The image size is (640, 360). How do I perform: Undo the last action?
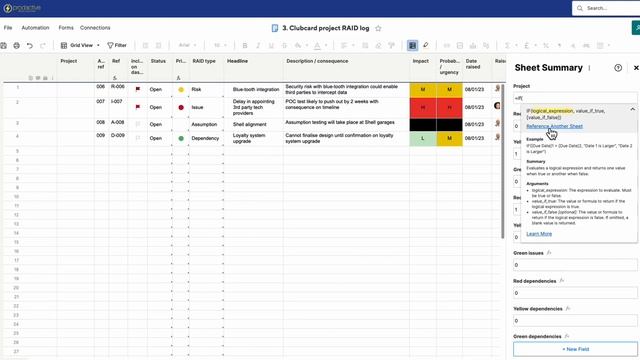(x=30, y=45)
